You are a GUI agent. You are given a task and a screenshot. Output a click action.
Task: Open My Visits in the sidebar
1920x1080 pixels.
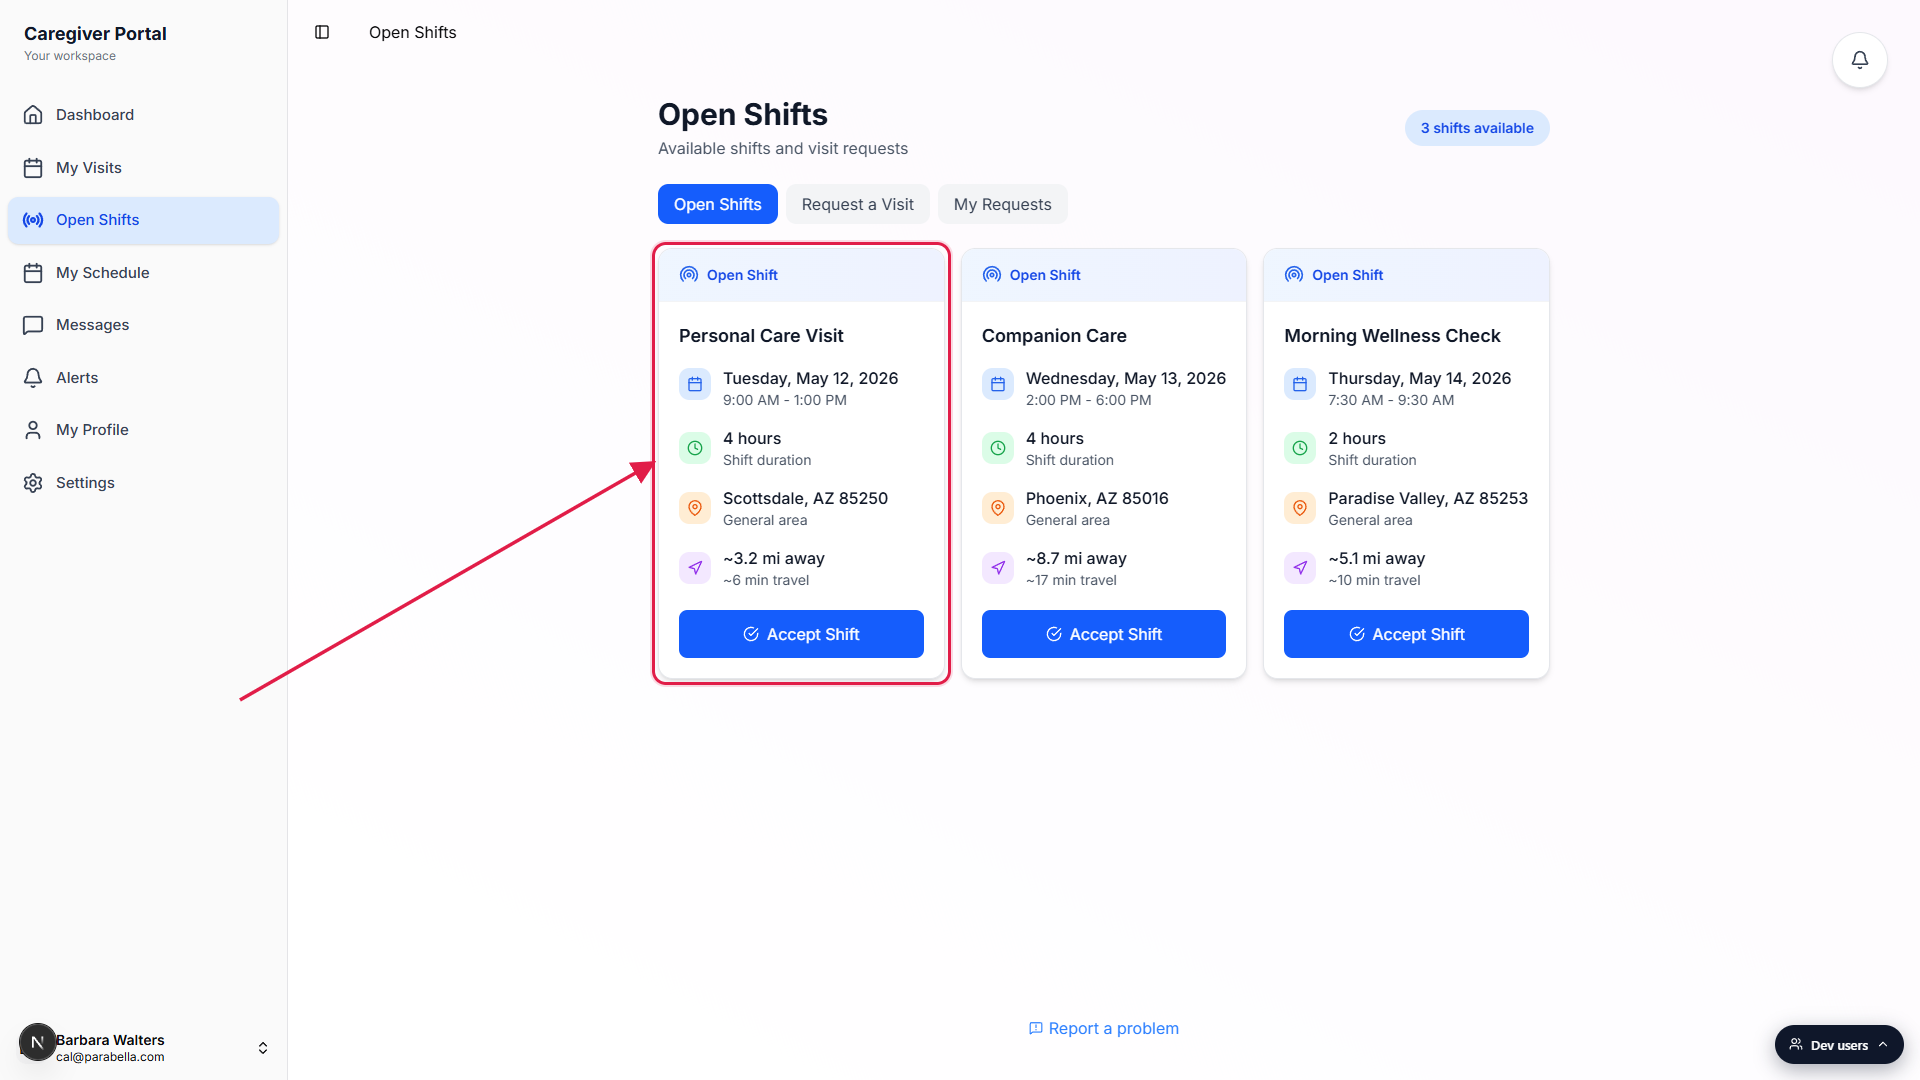pyautogui.click(x=143, y=168)
